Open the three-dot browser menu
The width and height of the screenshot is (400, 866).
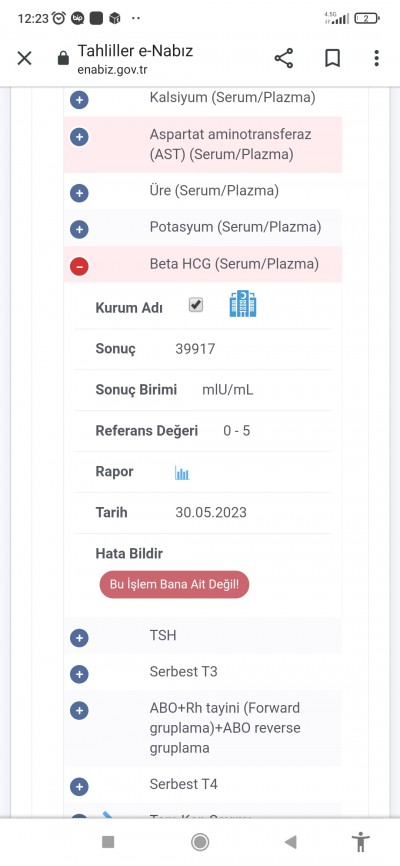[x=376, y=58]
